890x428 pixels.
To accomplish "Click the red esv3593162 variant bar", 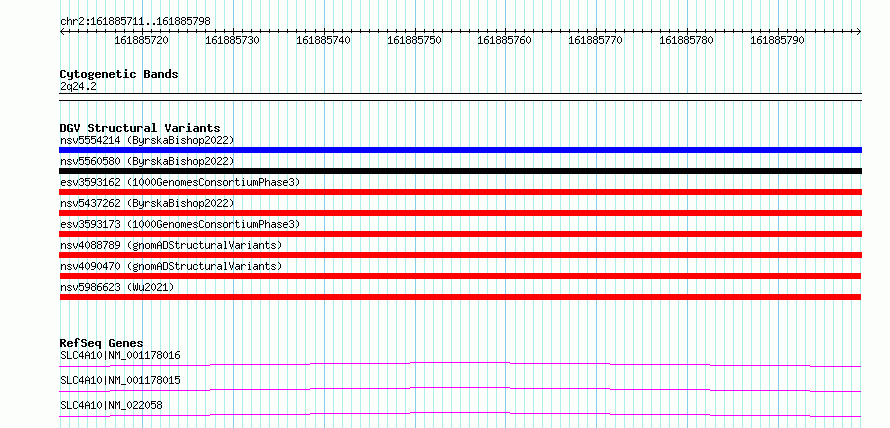I will click(460, 192).
